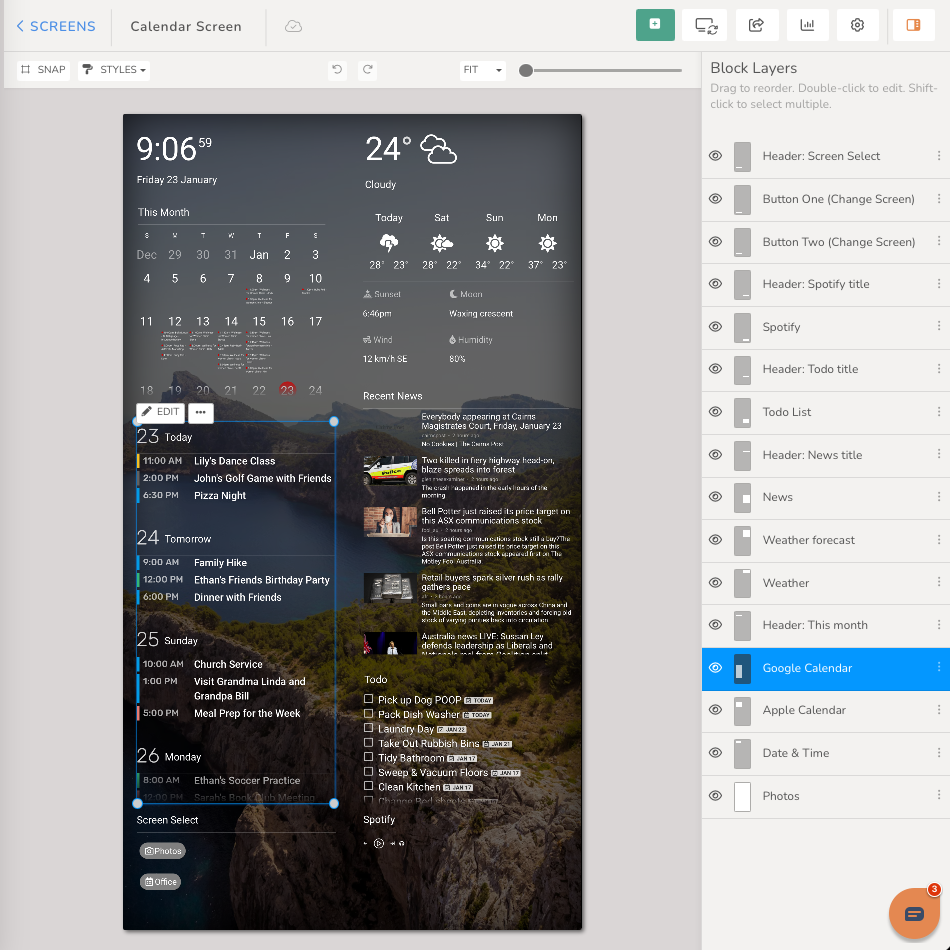Open the settings gear icon

point(857,24)
